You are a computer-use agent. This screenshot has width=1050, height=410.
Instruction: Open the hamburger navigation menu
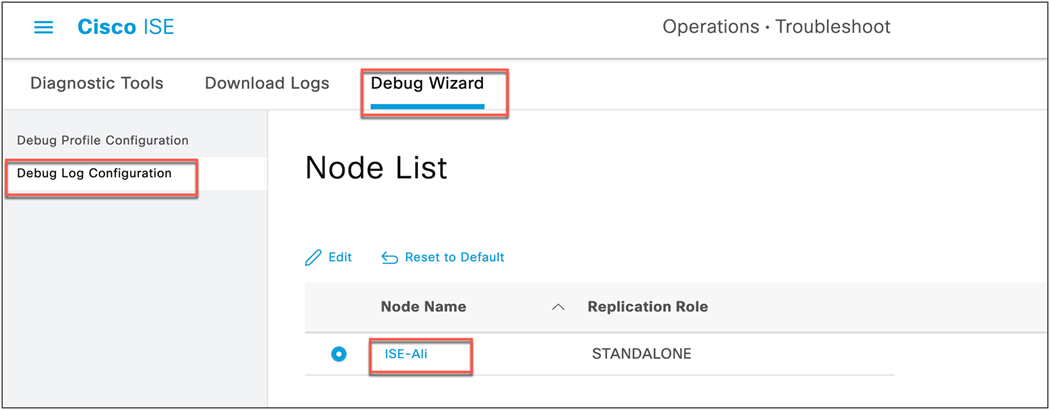click(x=44, y=27)
